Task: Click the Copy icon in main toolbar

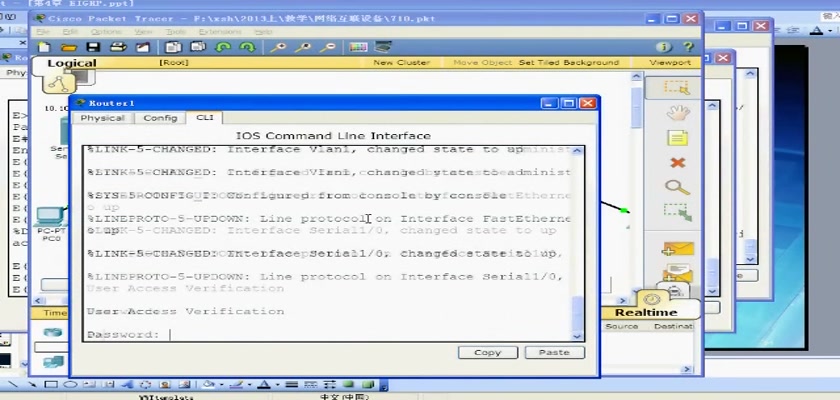Action: pos(173,47)
